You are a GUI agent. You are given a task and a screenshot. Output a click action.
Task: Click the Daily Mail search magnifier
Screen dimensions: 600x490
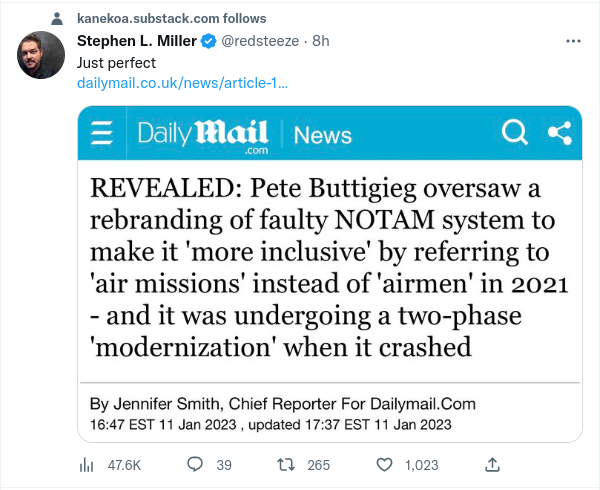[x=514, y=133]
